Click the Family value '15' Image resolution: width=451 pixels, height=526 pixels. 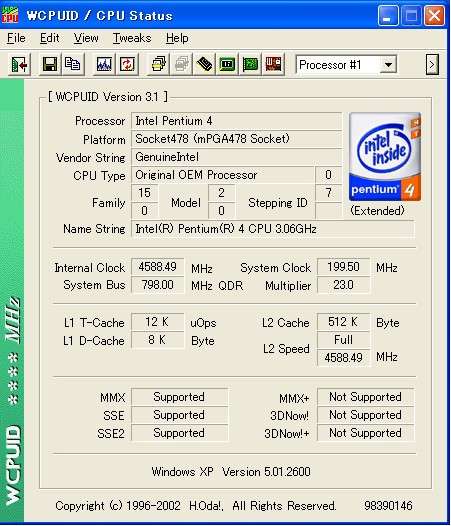click(x=145, y=193)
